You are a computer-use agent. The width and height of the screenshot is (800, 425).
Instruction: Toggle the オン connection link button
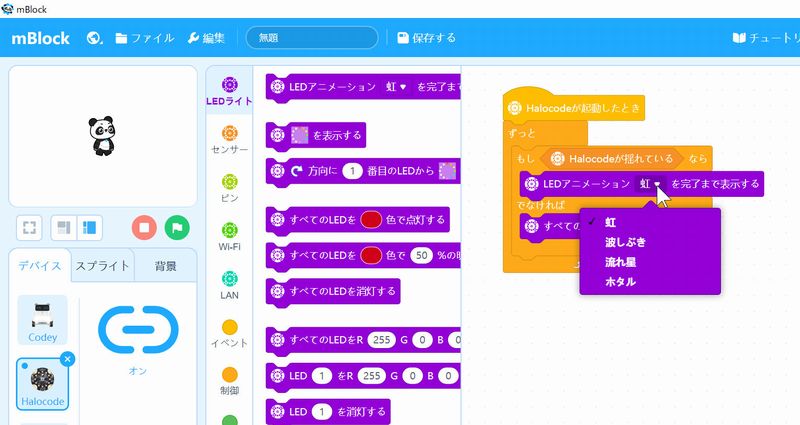(137, 325)
